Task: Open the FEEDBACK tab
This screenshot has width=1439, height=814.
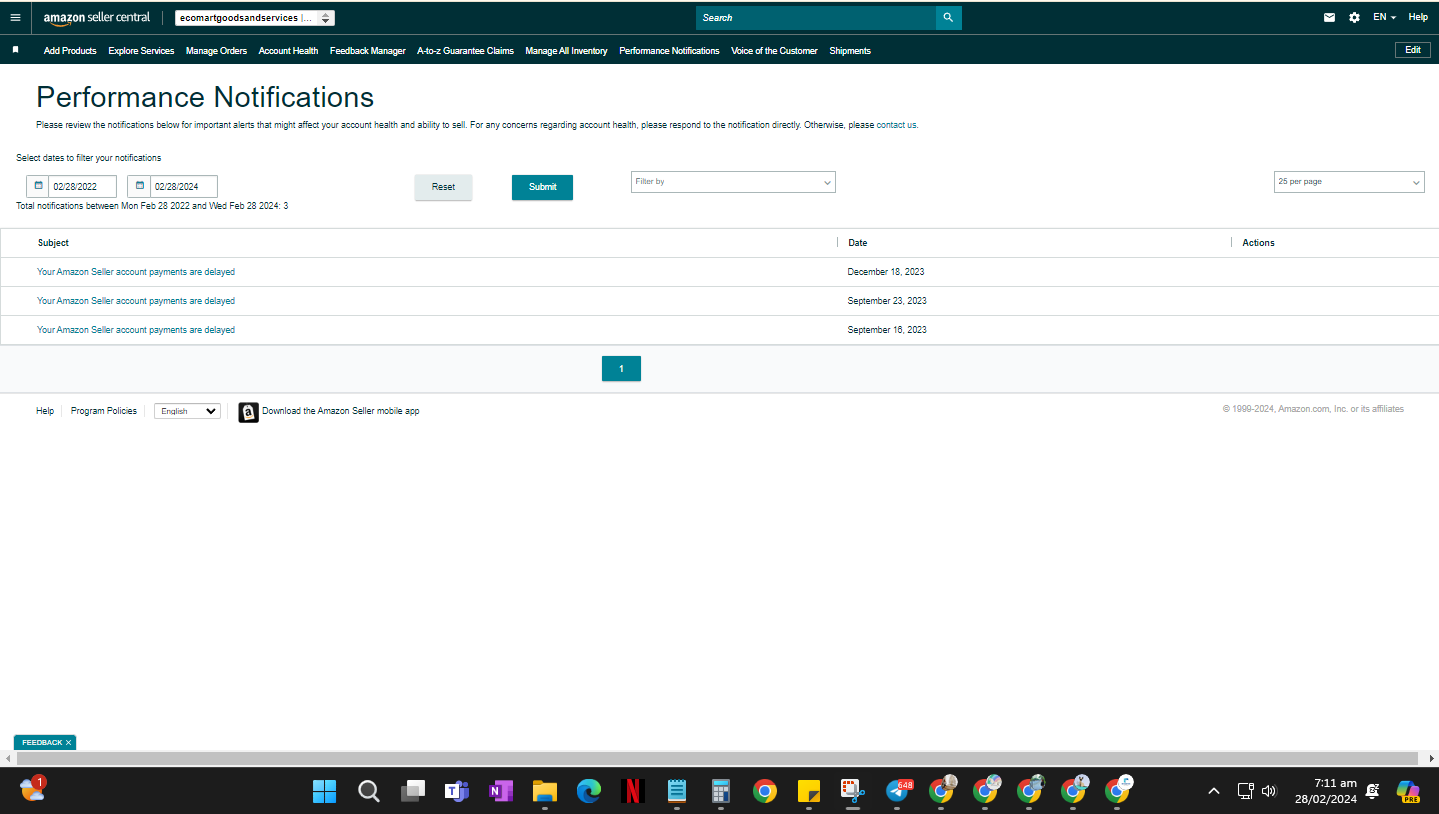Action: tap(45, 743)
